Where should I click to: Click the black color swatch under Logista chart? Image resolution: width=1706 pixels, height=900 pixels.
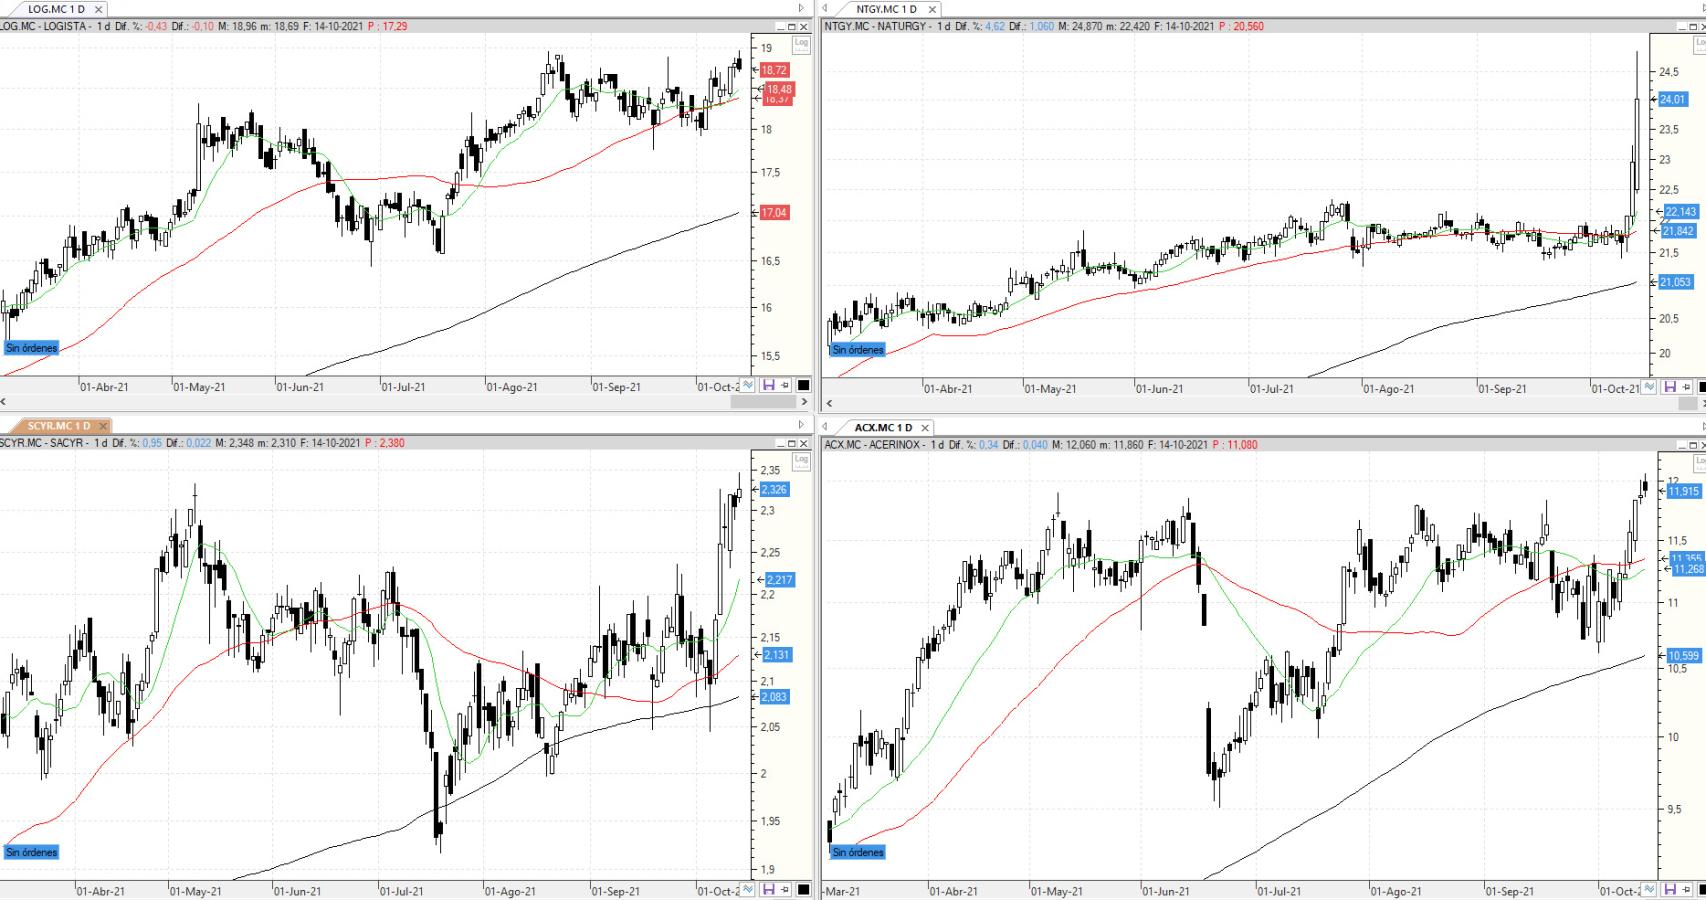coord(804,385)
